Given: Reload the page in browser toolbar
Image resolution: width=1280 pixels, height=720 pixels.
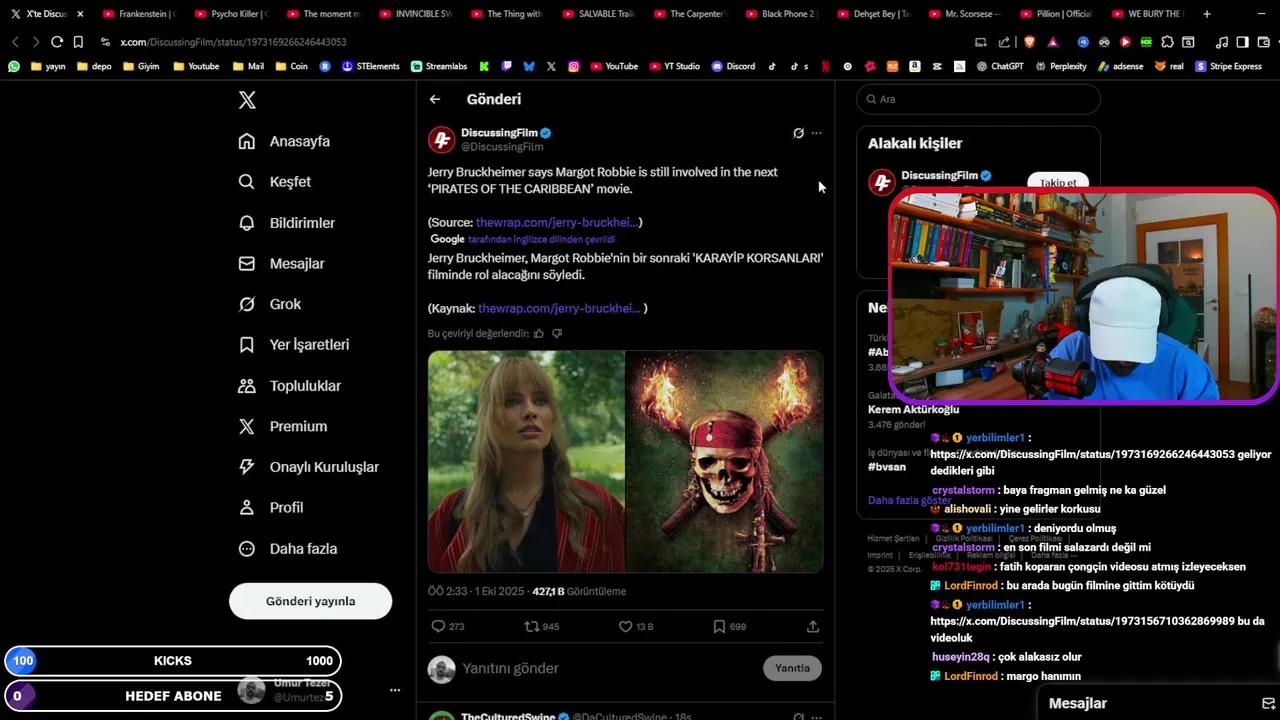Looking at the screenshot, I should pyautogui.click(x=57, y=42).
